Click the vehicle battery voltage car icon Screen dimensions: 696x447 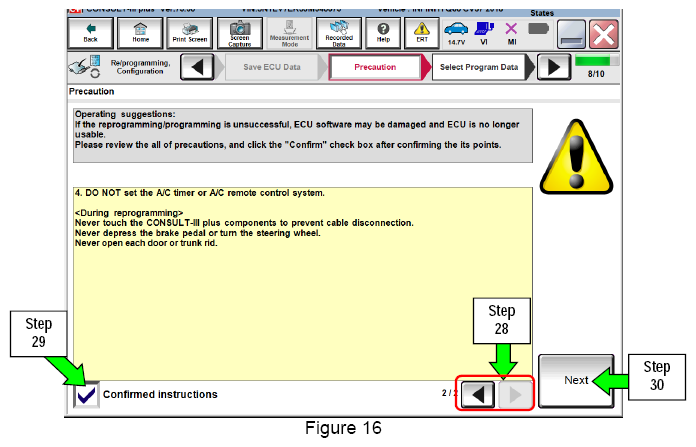[456, 33]
